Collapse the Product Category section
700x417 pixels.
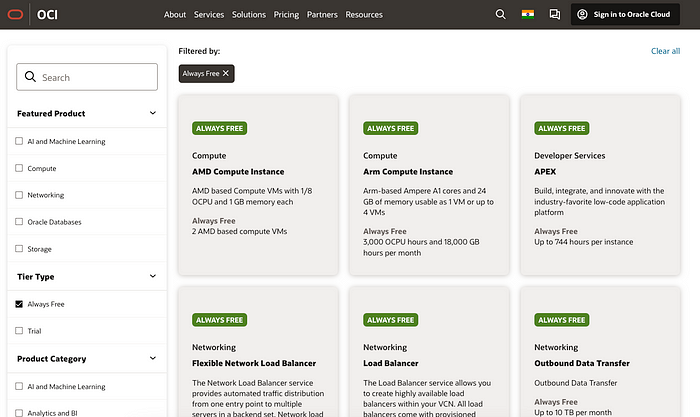coord(153,359)
